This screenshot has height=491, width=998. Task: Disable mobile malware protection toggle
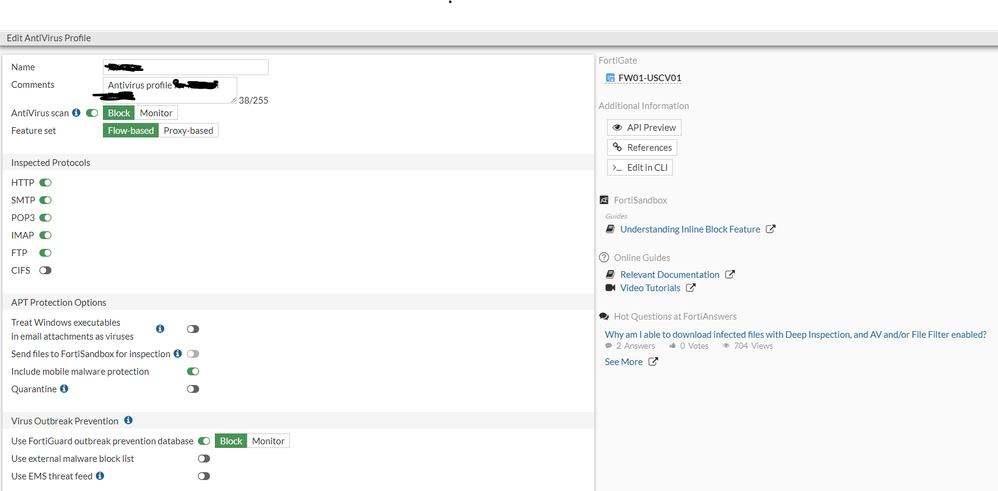click(x=193, y=371)
